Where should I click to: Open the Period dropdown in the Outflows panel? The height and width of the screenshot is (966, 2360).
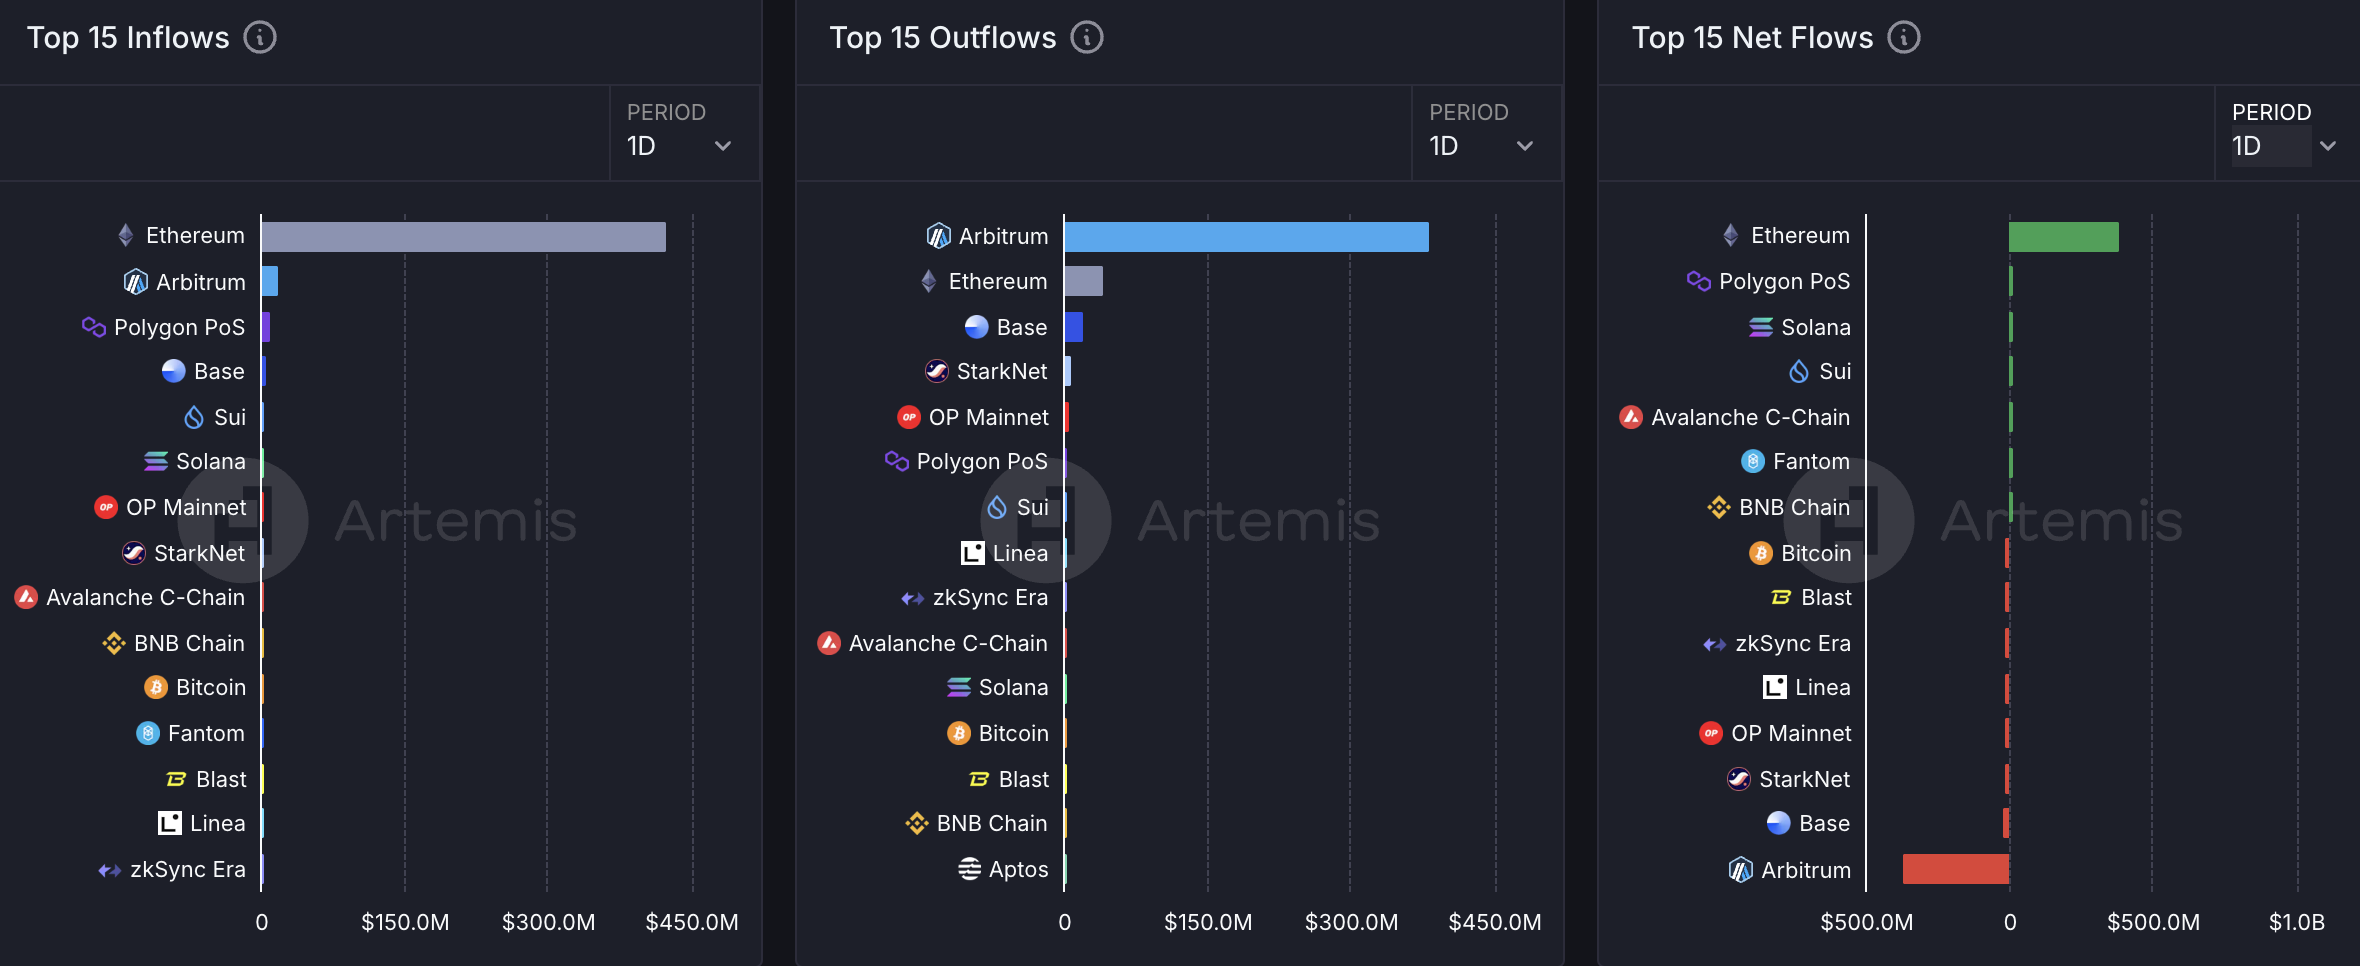coord(1482,146)
